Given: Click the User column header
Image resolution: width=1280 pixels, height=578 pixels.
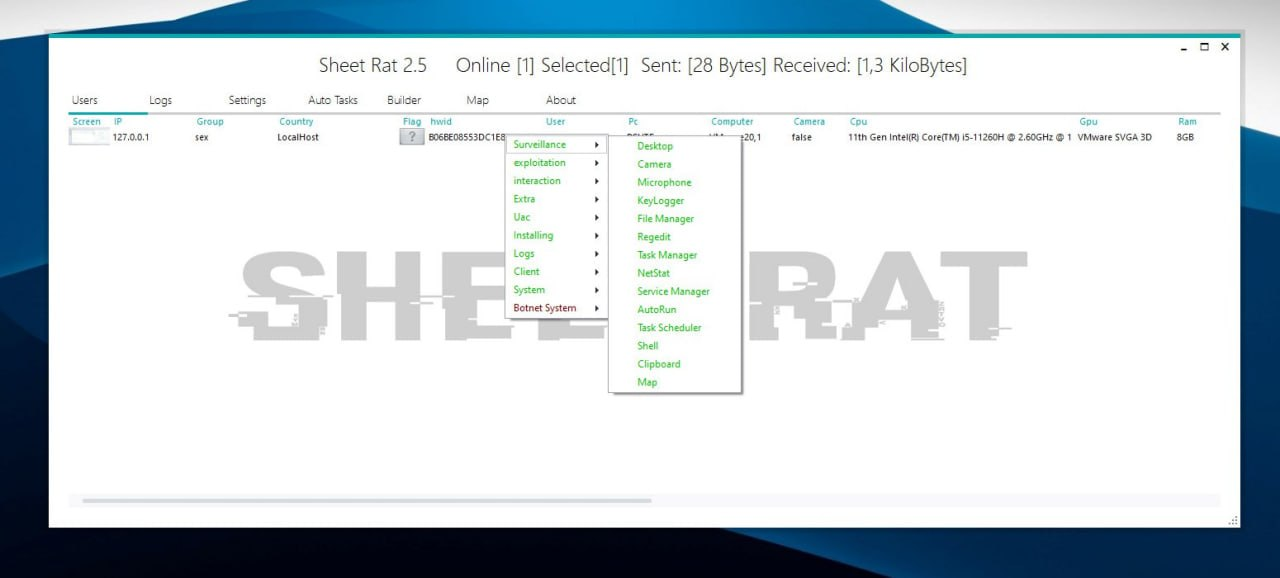Looking at the screenshot, I should (x=555, y=122).
